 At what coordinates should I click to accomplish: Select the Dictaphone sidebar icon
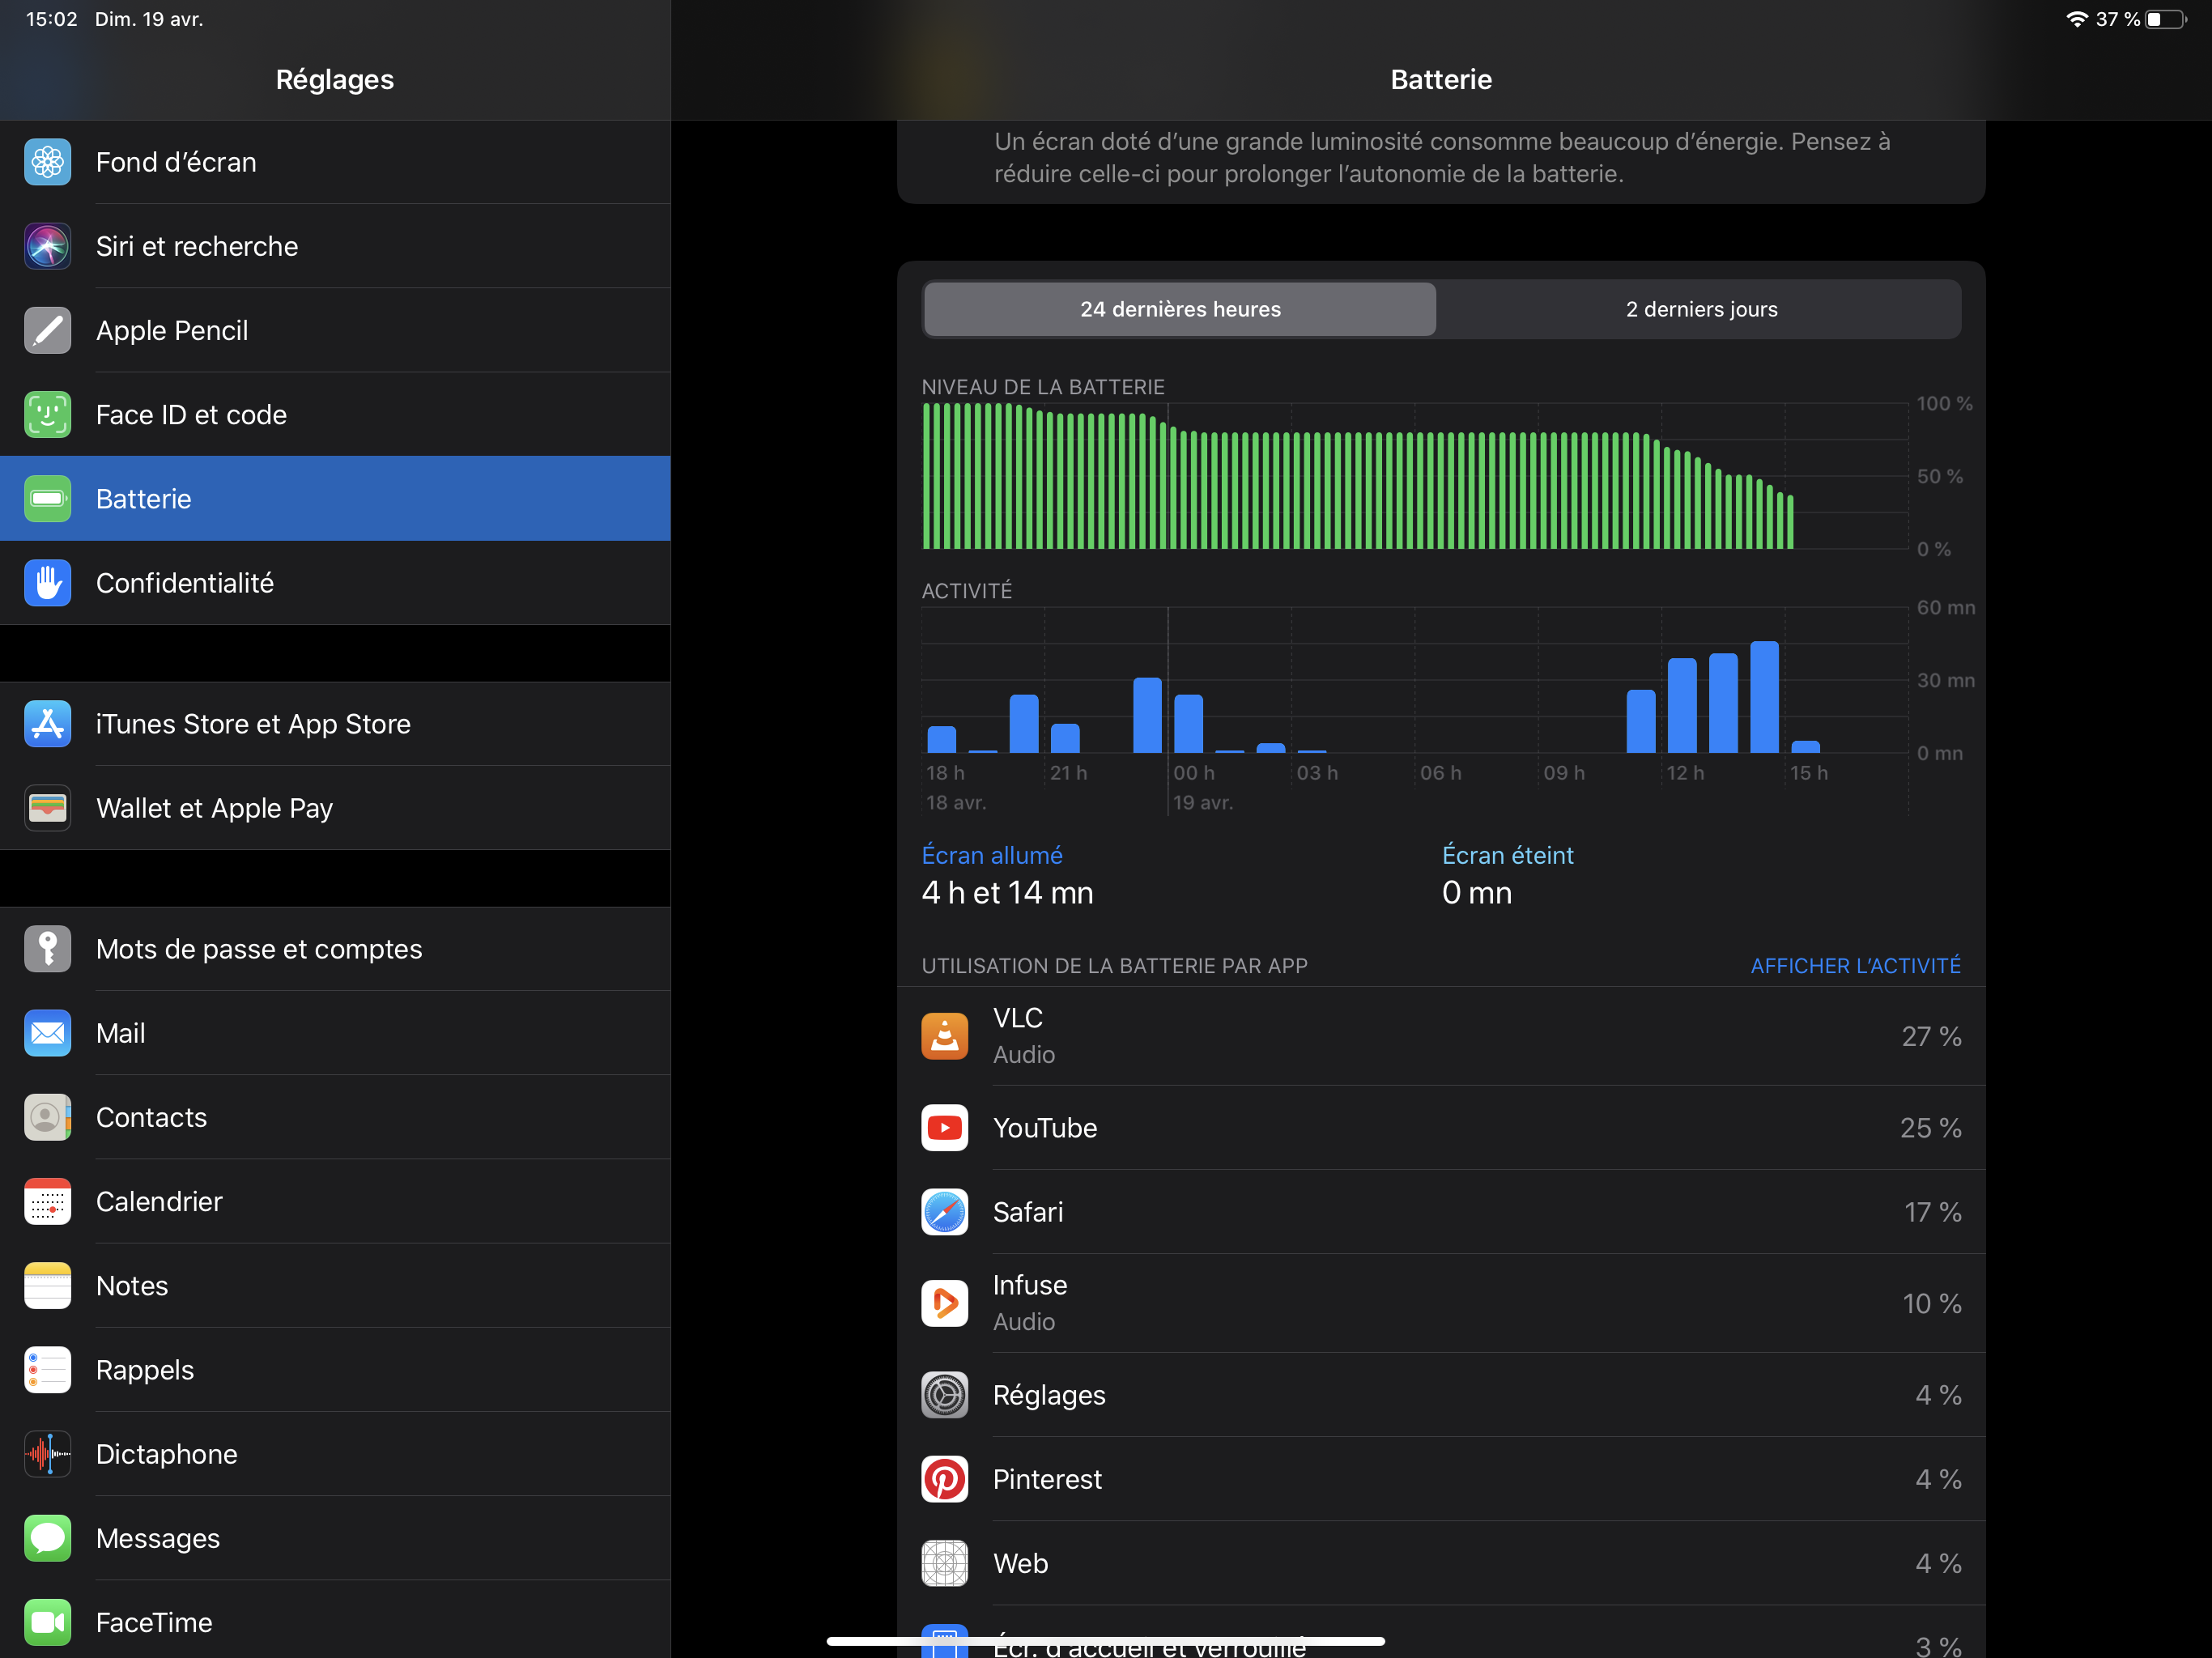[x=47, y=1454]
